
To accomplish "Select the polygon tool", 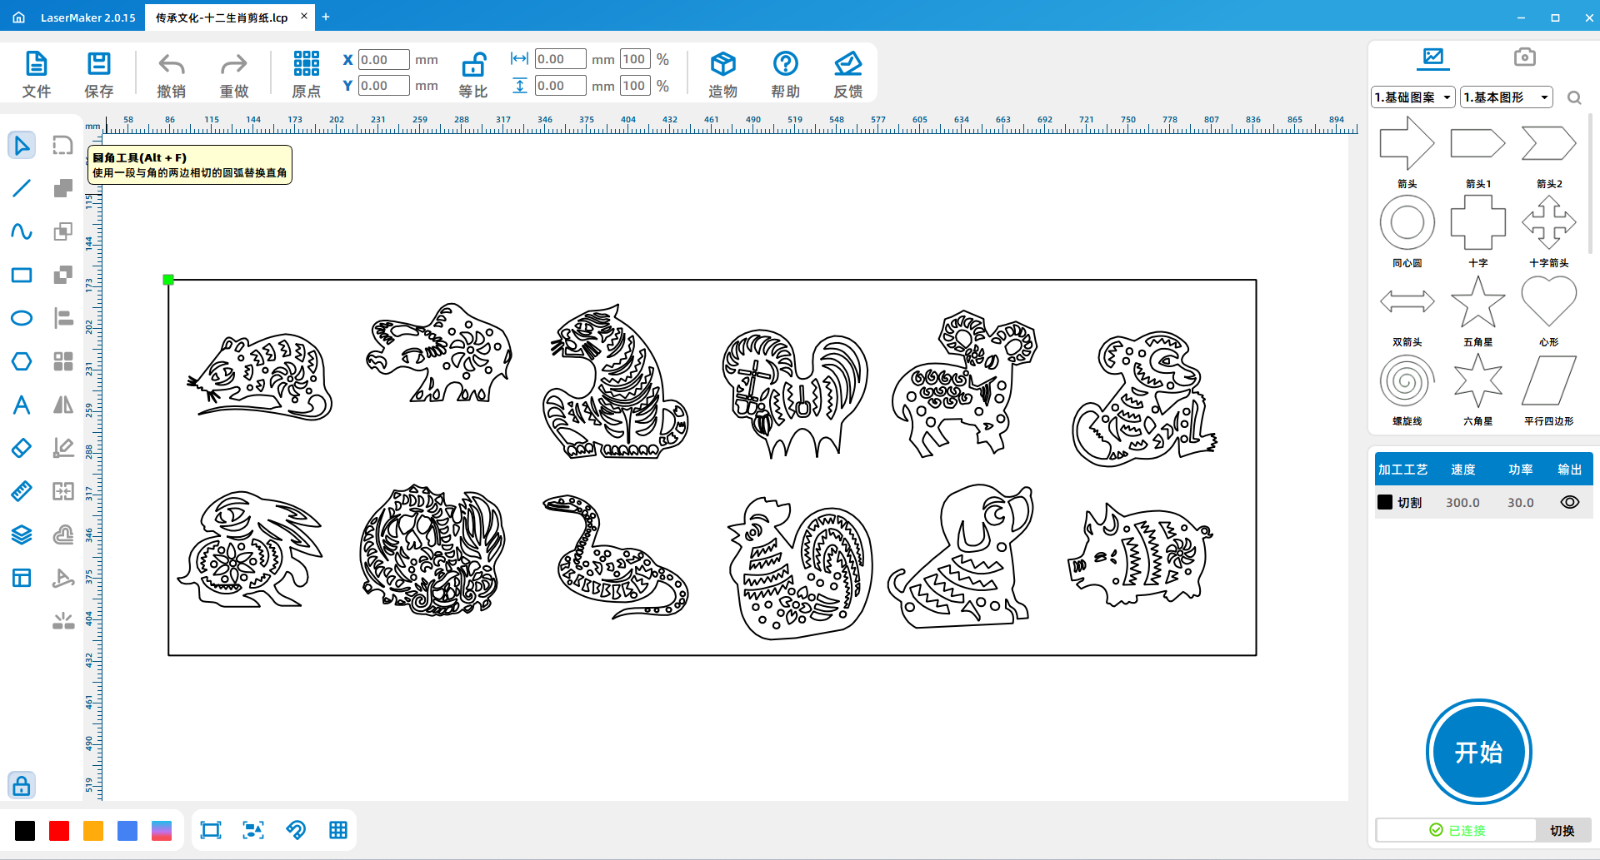I will click(x=21, y=361).
